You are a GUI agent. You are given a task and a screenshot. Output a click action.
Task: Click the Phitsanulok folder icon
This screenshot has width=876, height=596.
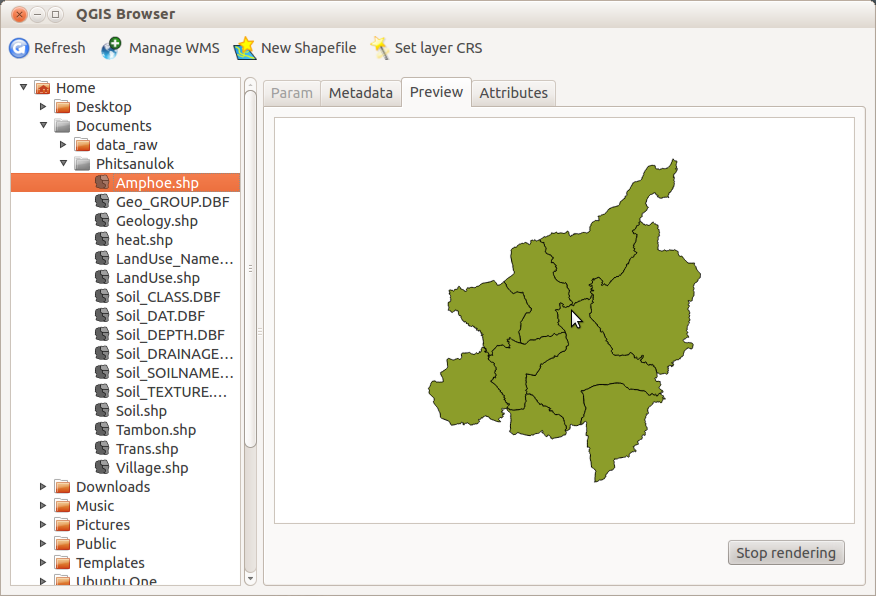click(x=81, y=163)
